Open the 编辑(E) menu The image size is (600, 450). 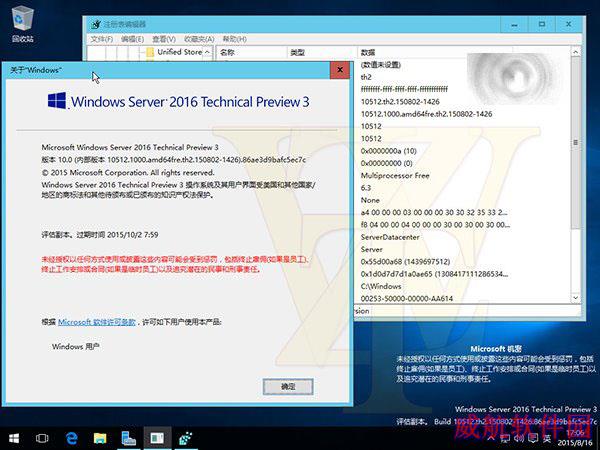(x=132, y=39)
